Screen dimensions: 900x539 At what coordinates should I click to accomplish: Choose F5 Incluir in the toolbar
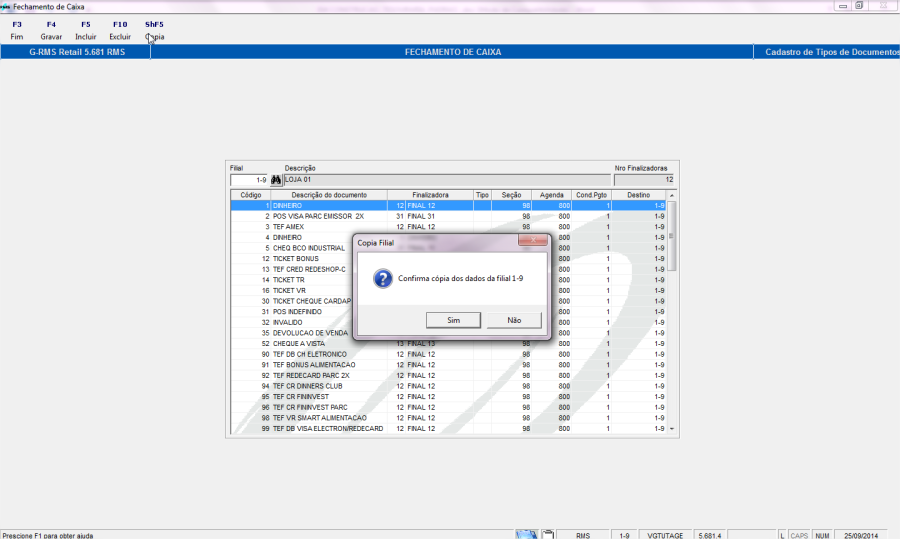[x=86, y=30]
